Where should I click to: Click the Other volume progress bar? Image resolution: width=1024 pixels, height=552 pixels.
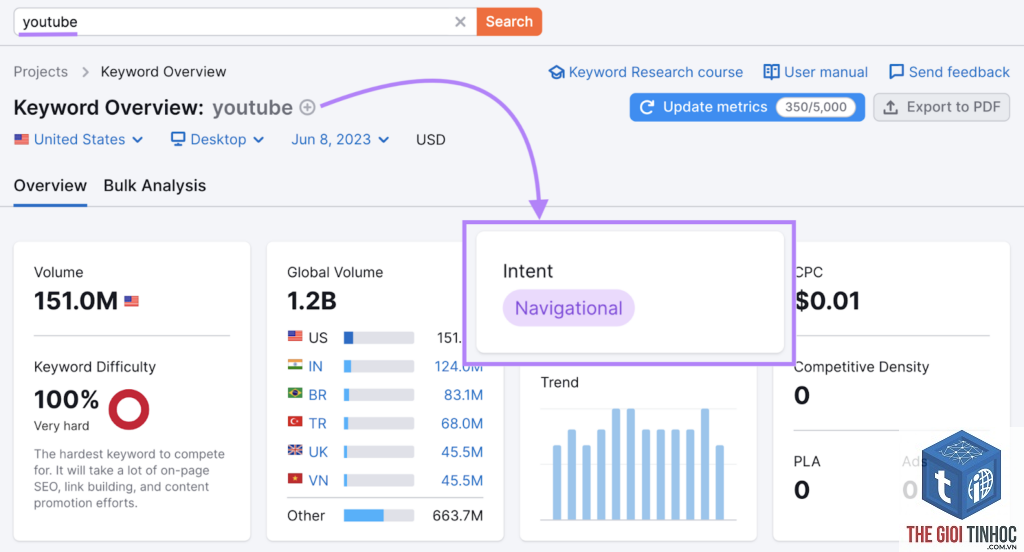(379, 515)
